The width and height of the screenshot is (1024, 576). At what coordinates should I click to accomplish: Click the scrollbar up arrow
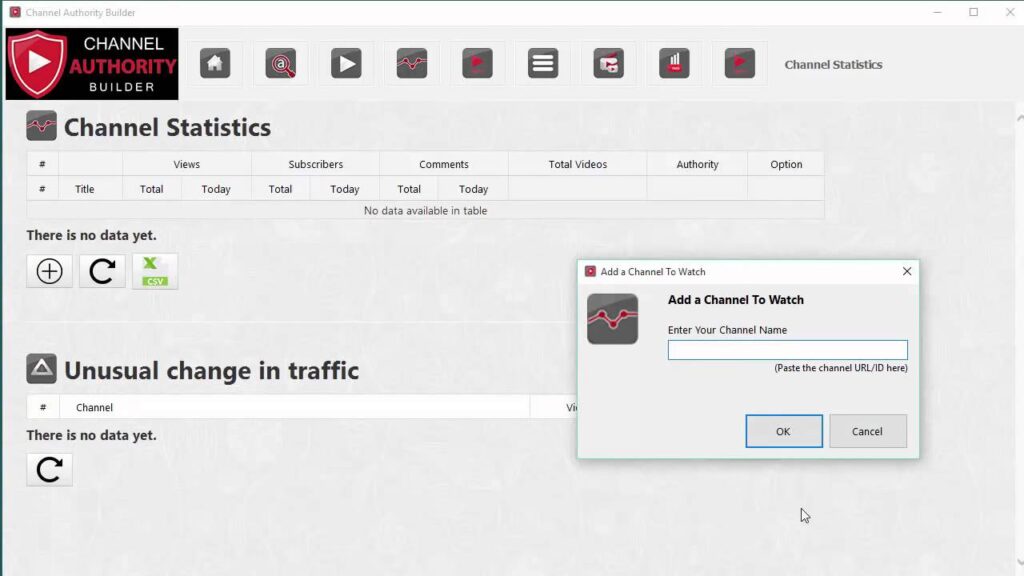(x=1019, y=118)
